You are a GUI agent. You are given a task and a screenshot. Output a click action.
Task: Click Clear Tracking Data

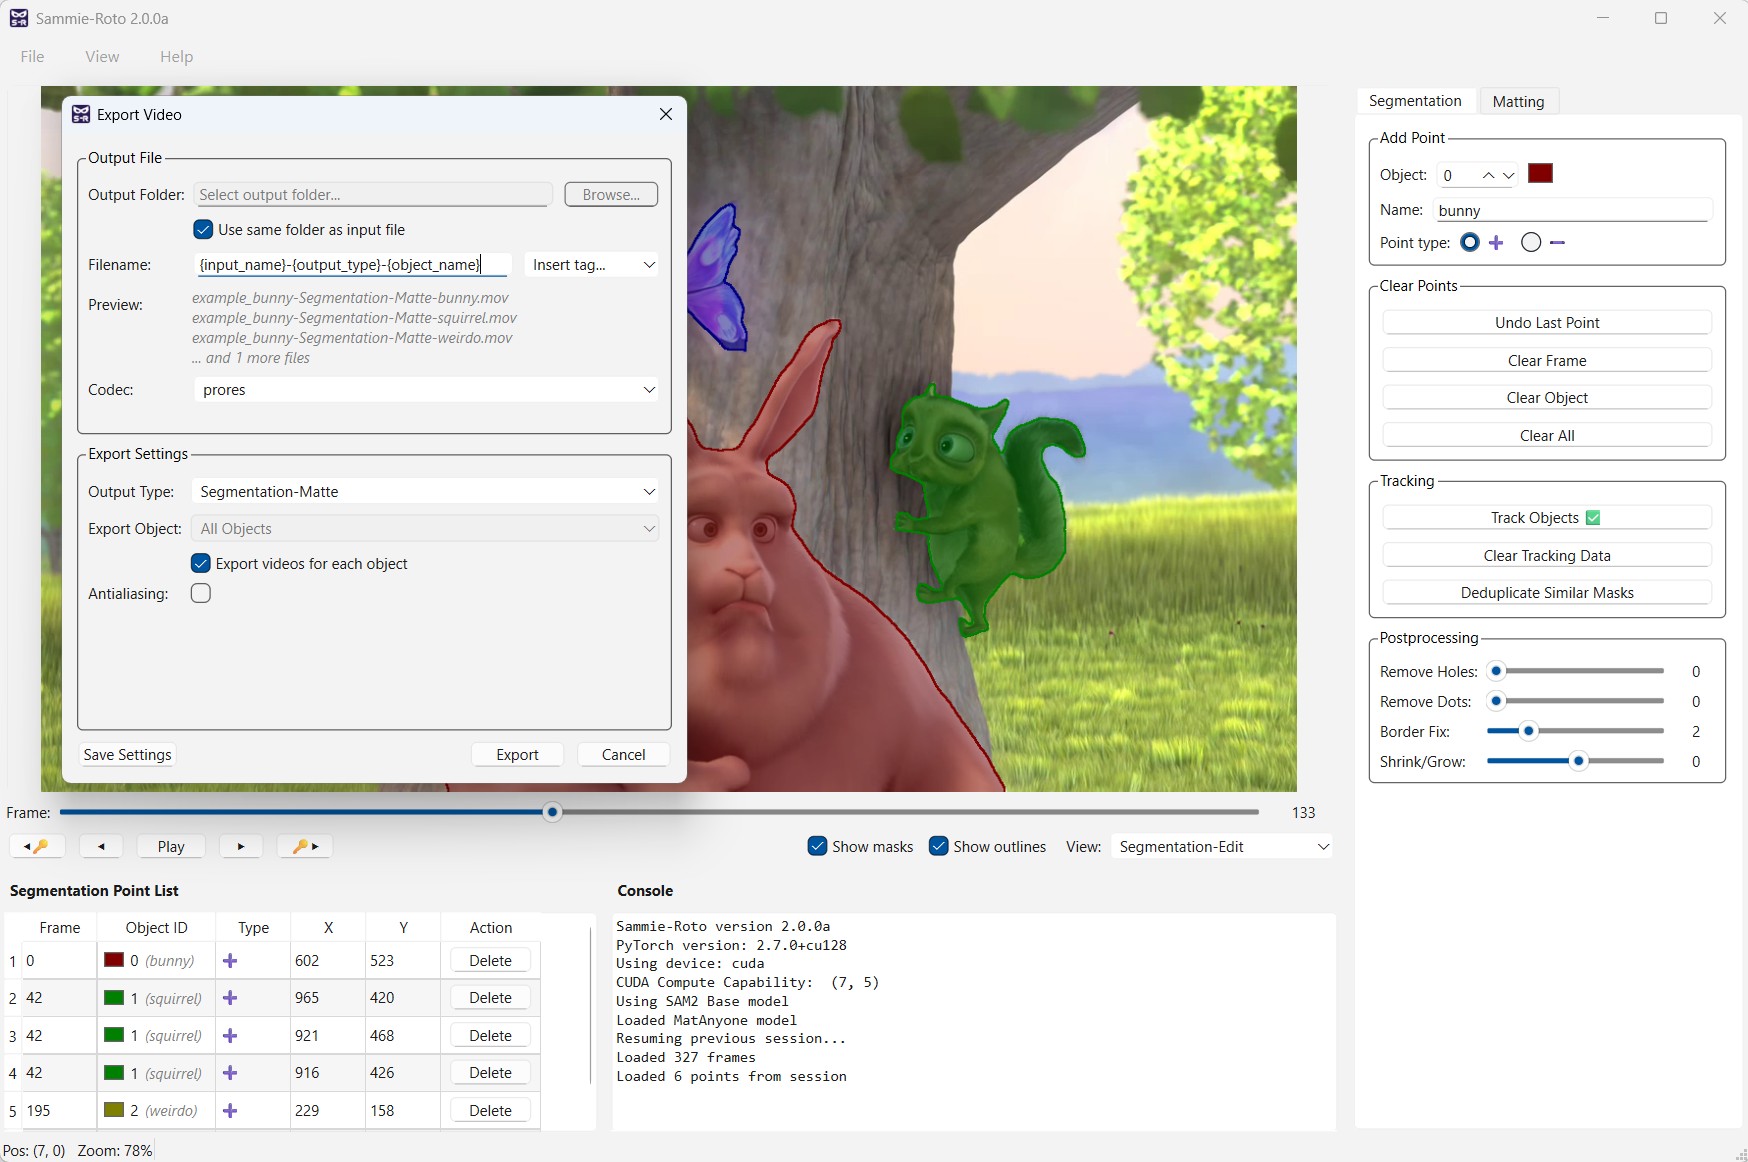point(1547,555)
